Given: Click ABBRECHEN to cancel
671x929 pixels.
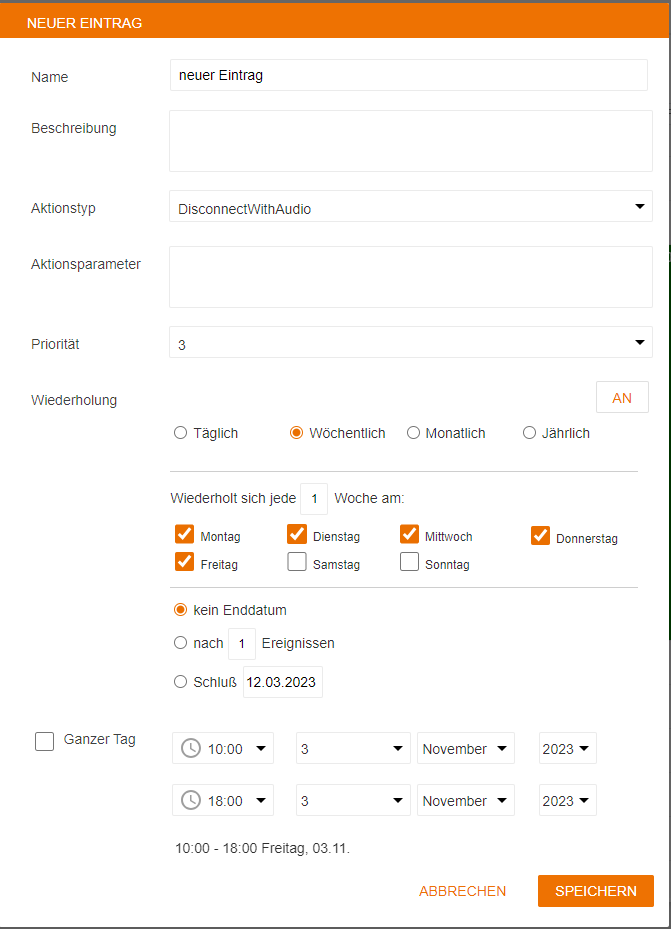Looking at the screenshot, I should click(462, 891).
